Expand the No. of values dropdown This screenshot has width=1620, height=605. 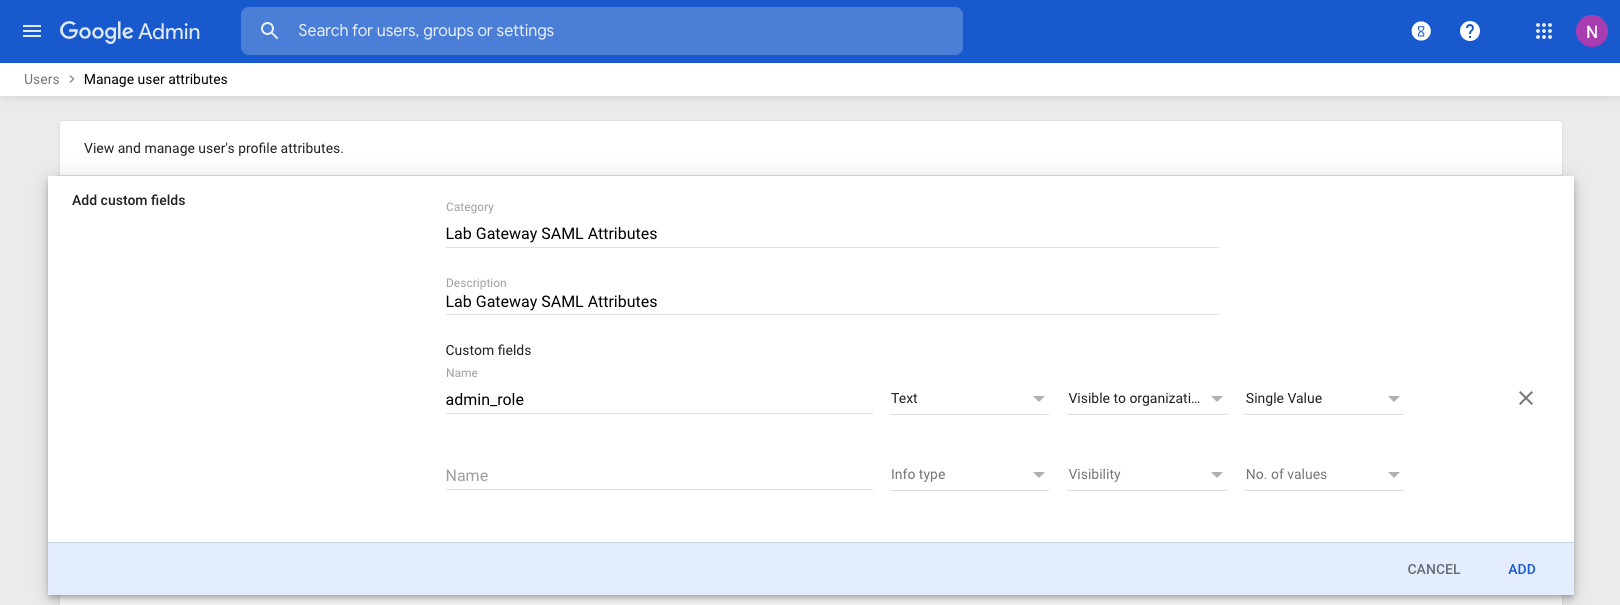[1323, 475]
